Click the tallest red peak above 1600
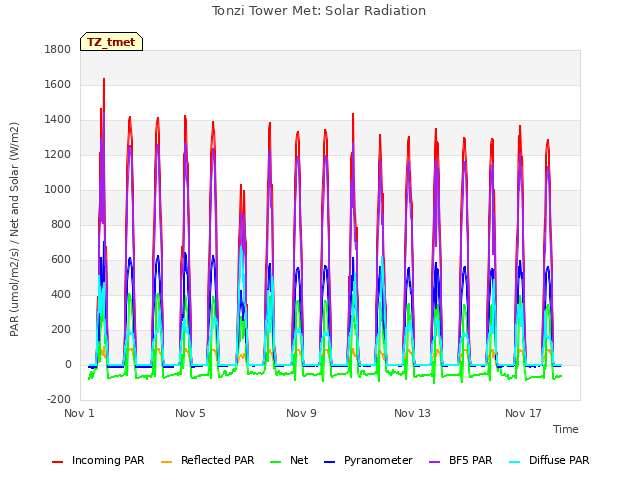640x480 pixels. (x=104, y=80)
